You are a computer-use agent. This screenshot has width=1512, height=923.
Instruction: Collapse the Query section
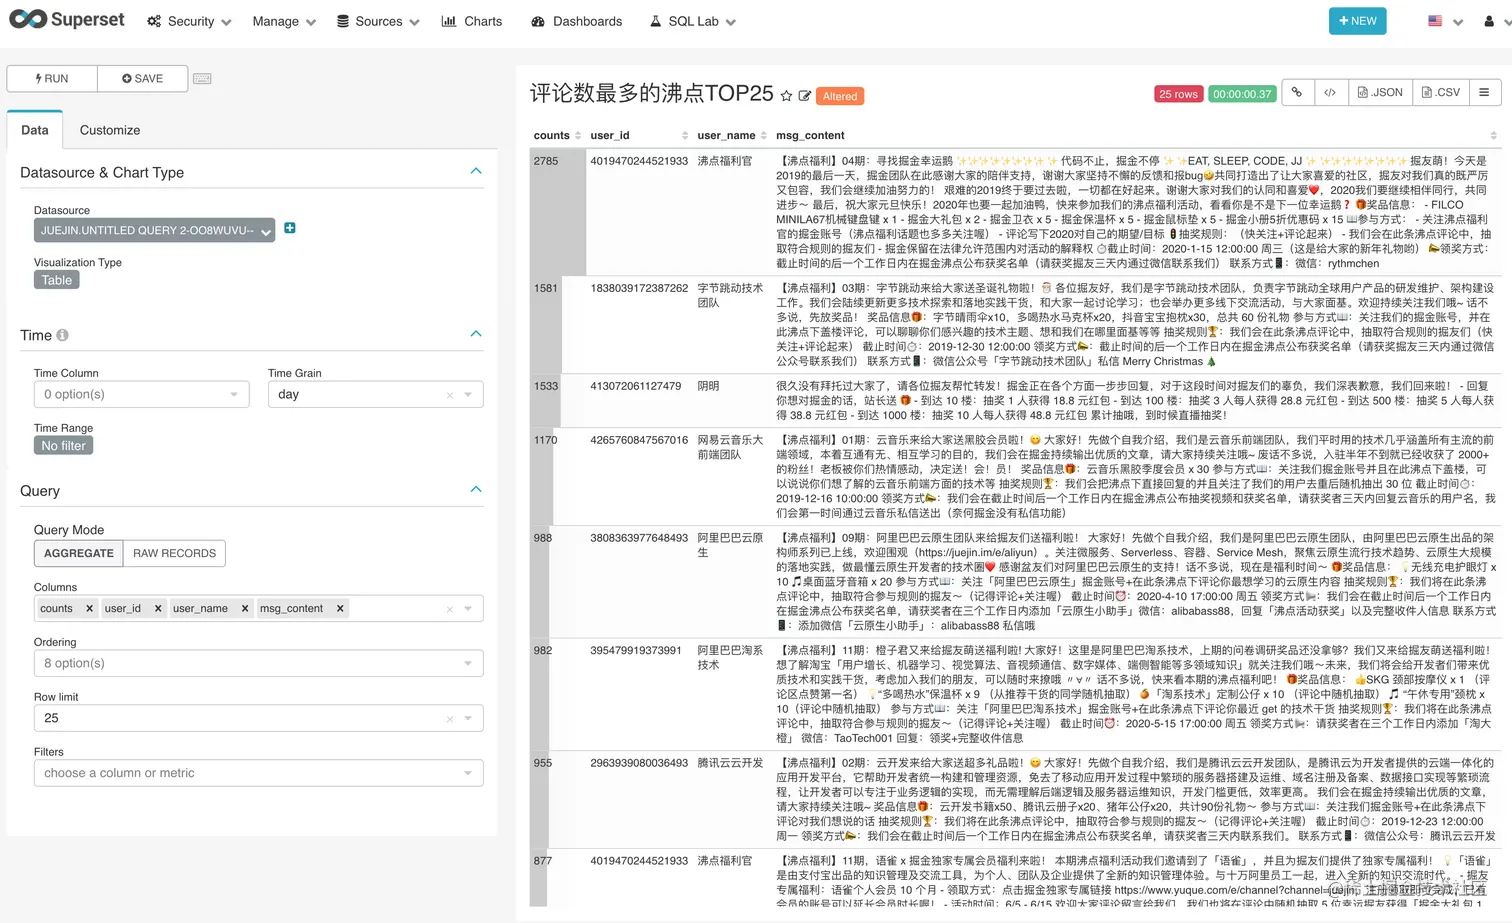click(476, 490)
